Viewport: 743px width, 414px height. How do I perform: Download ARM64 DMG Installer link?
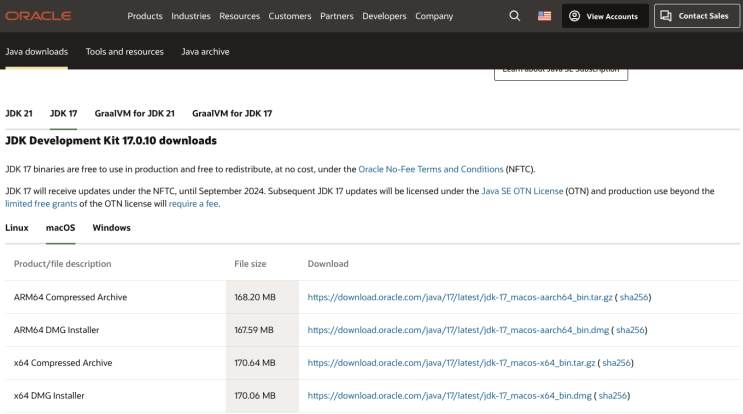[x=458, y=330]
